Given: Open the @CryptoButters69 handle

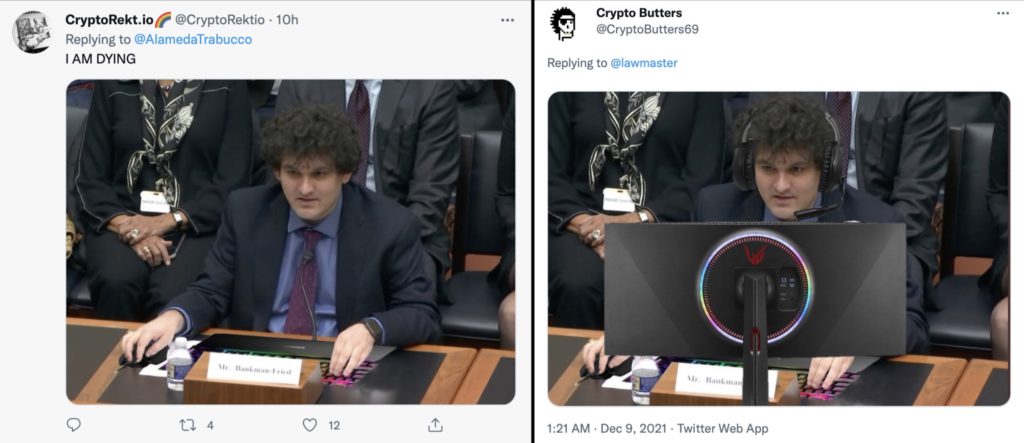Looking at the screenshot, I should 647,29.
